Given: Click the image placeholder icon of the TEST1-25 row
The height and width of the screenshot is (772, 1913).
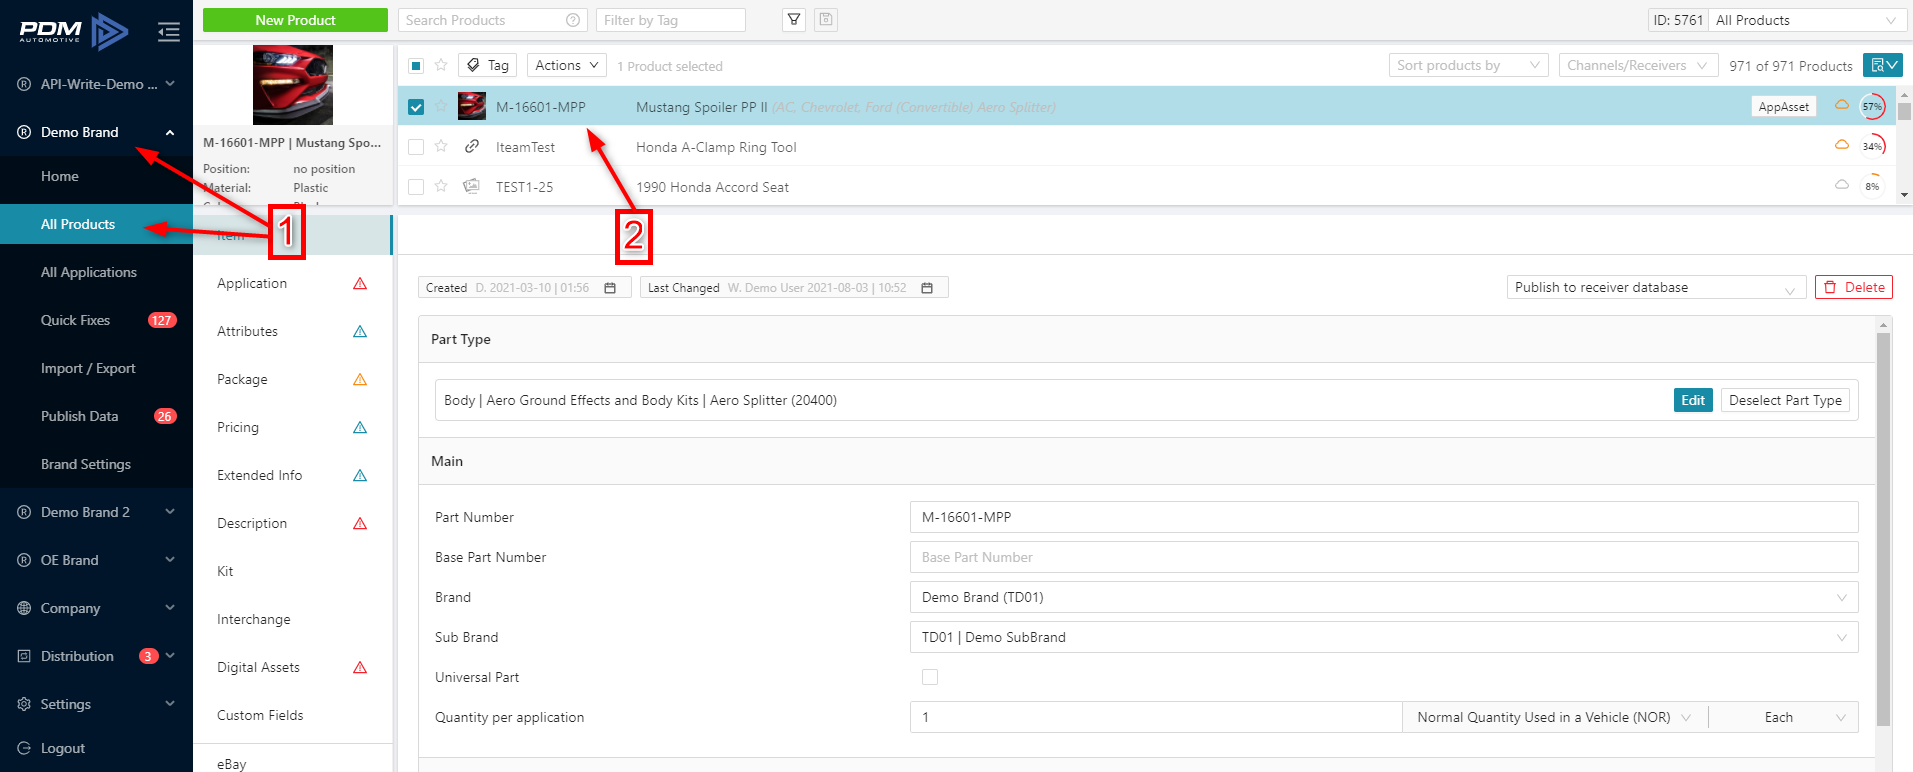Looking at the screenshot, I should click(x=472, y=186).
